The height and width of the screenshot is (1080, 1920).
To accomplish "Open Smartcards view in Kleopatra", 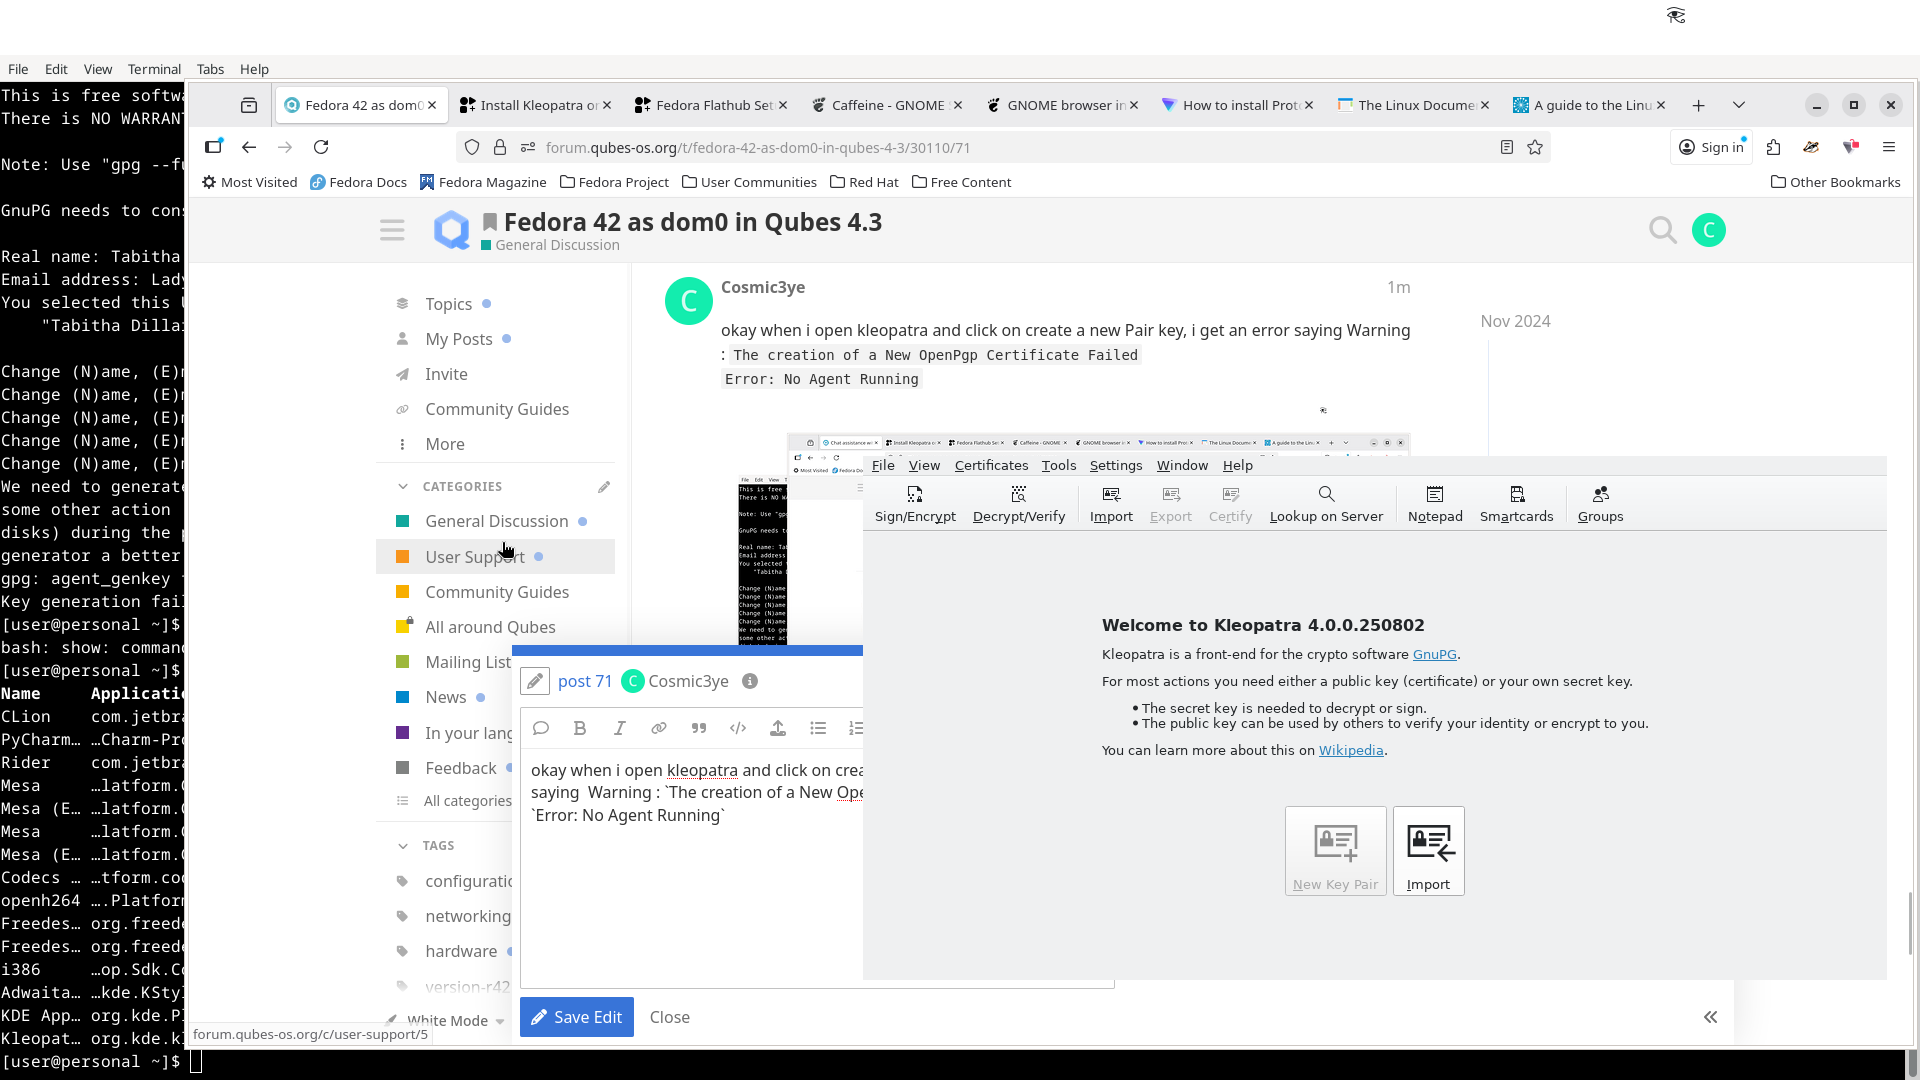I will tap(1516, 503).
